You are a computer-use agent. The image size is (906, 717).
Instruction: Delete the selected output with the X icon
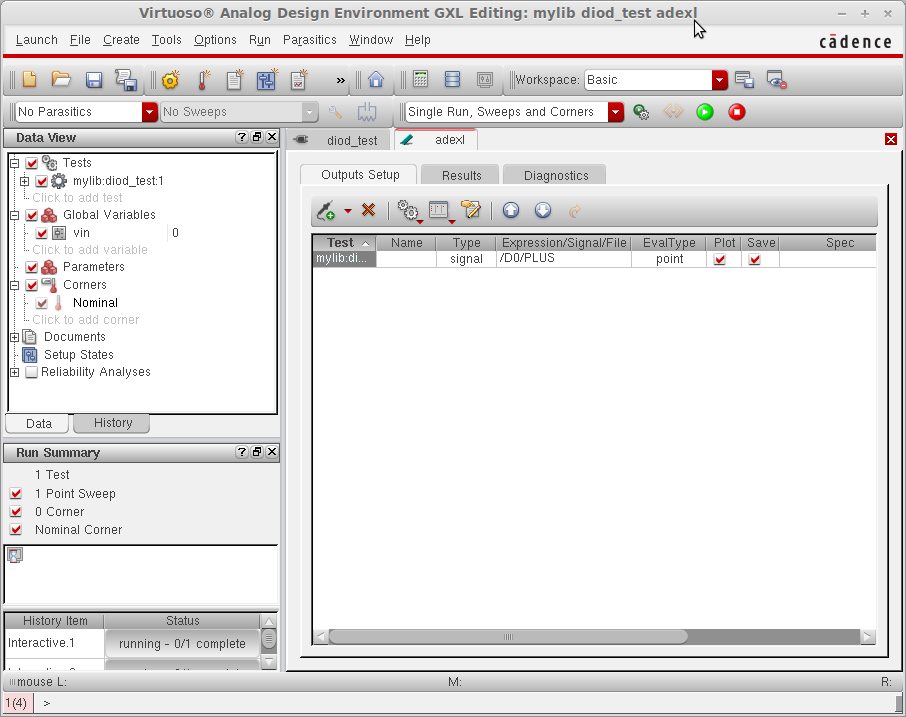[x=369, y=210]
